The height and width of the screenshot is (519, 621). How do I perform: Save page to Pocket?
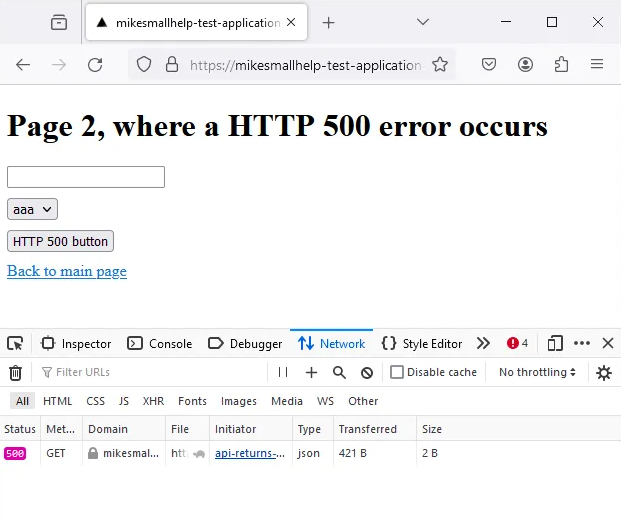tap(489, 64)
